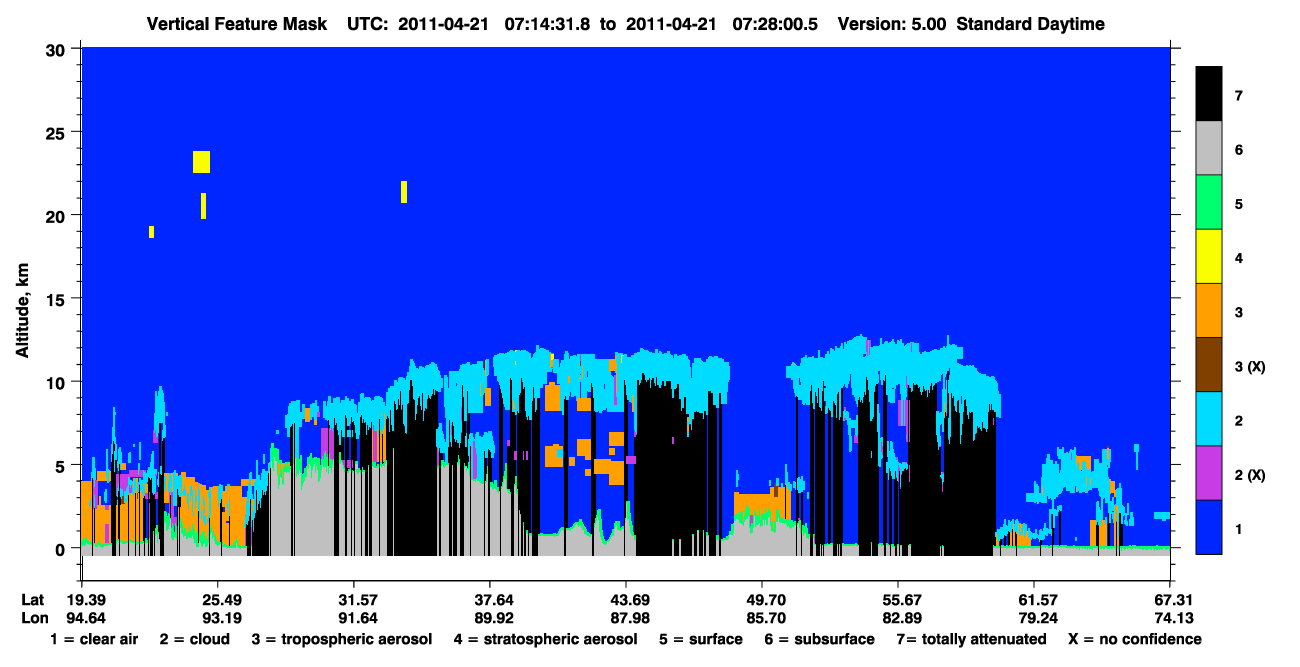Click the '4 = stratospheric aerosol' legend text

tap(545, 639)
